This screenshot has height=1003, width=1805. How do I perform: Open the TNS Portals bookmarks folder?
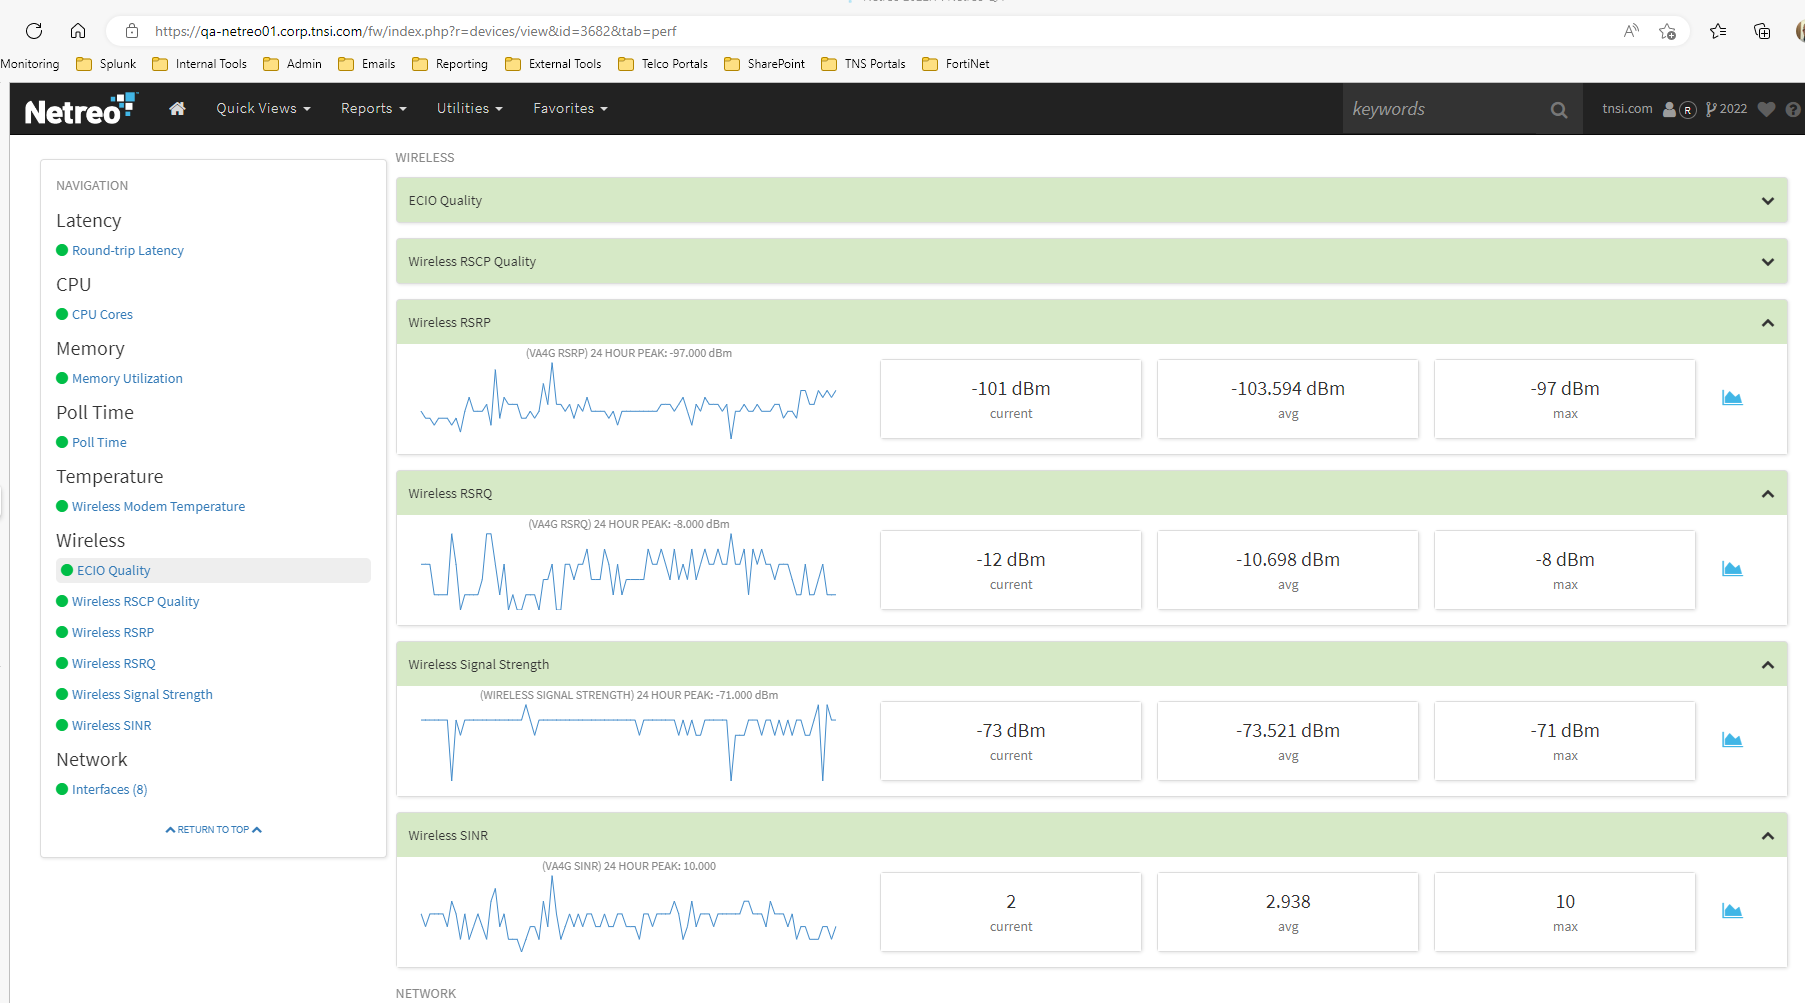click(x=863, y=64)
